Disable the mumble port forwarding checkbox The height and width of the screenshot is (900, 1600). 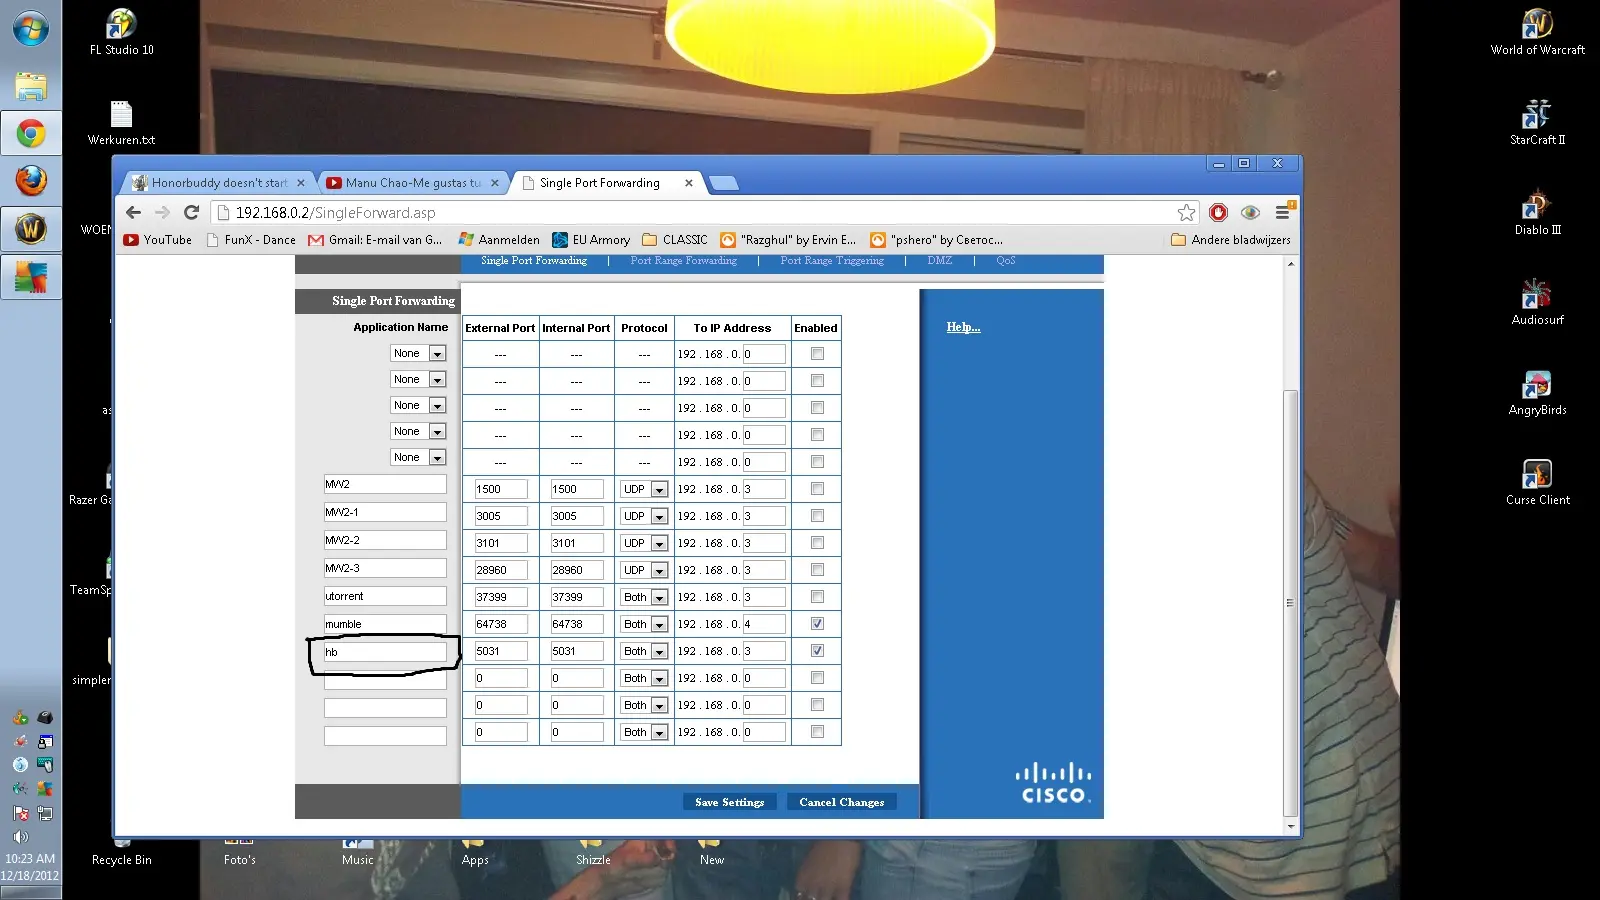pos(817,624)
